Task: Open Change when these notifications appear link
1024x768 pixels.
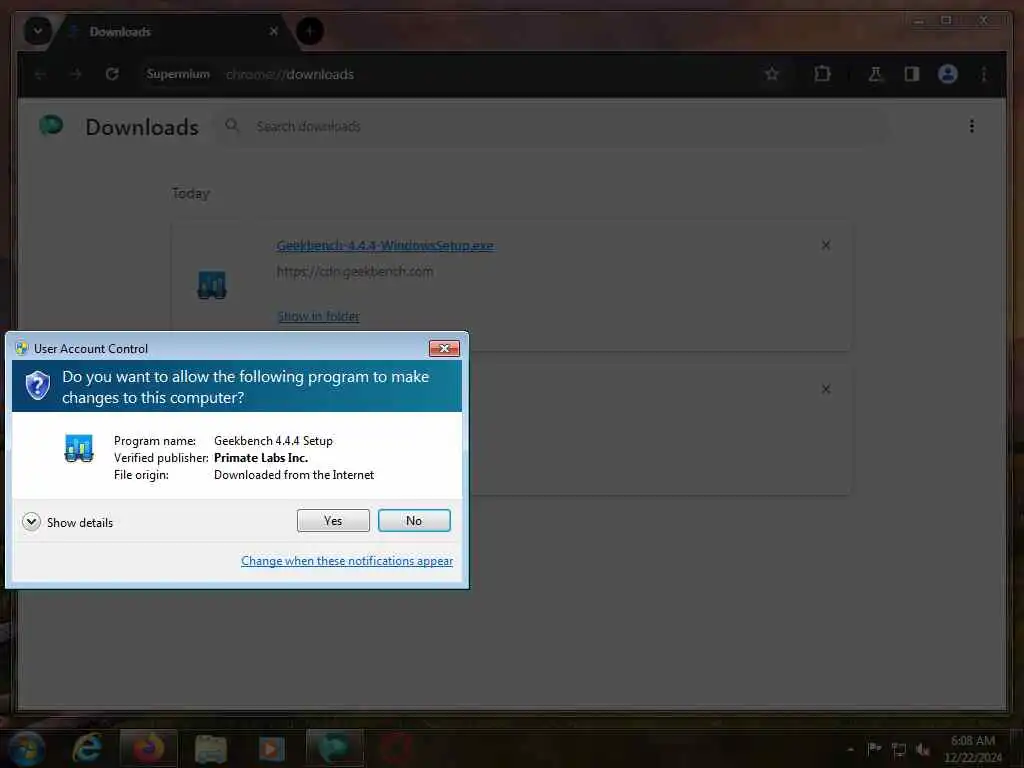Action: 347,560
